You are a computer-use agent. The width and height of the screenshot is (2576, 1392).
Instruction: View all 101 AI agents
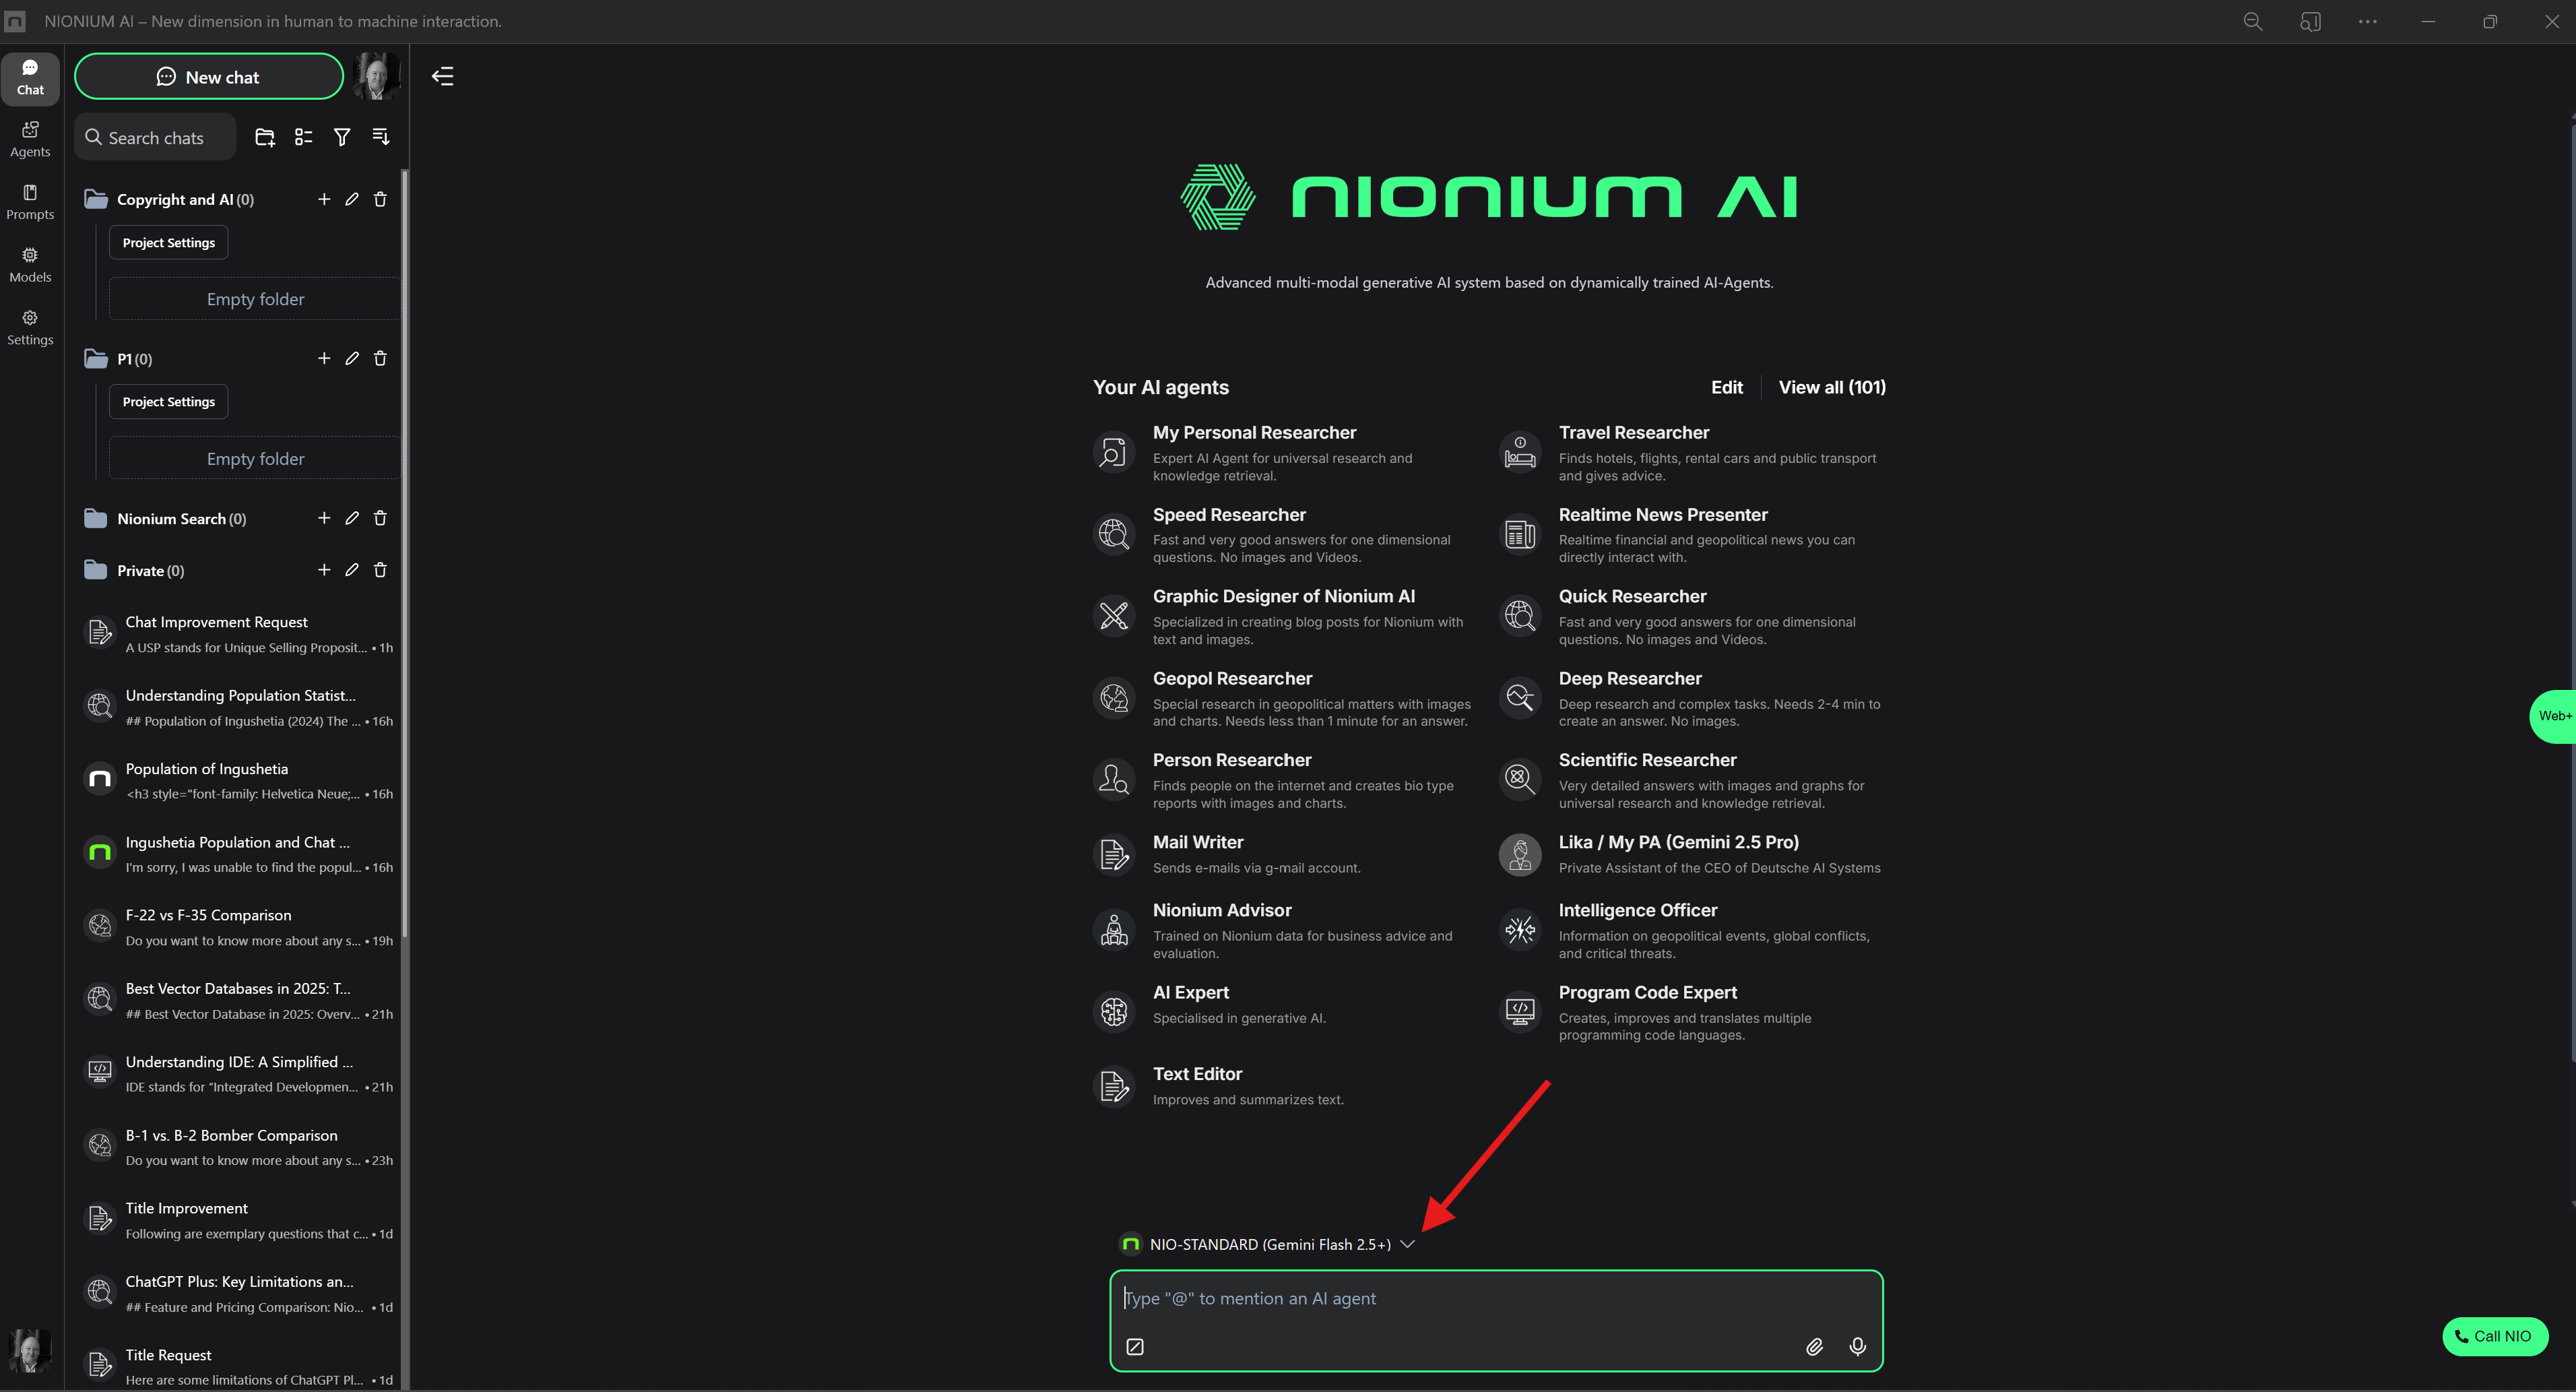coord(1831,387)
